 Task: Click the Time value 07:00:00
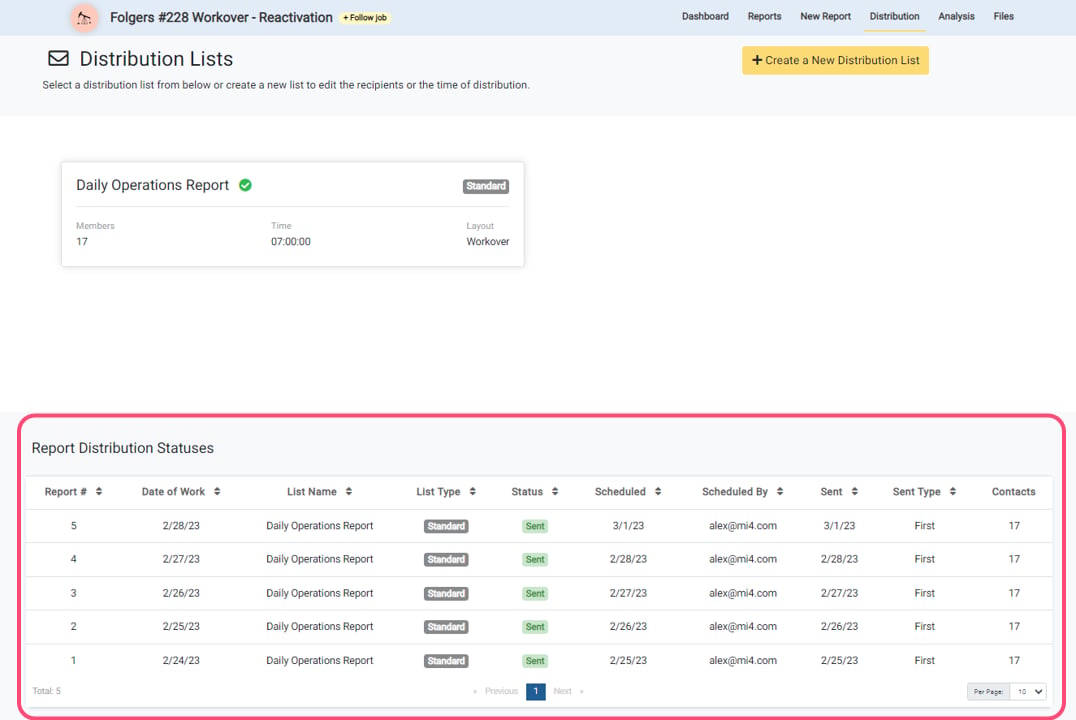pos(291,242)
